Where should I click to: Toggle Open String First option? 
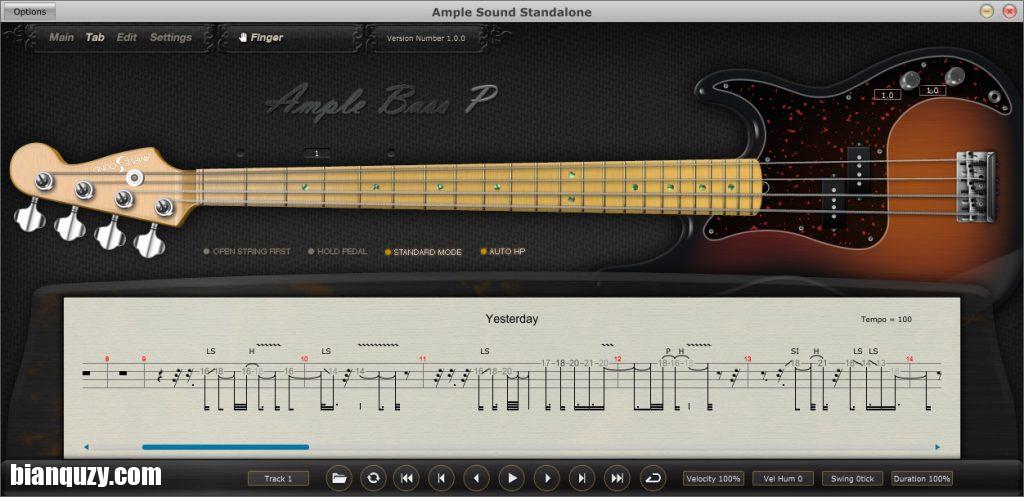[x=247, y=251]
